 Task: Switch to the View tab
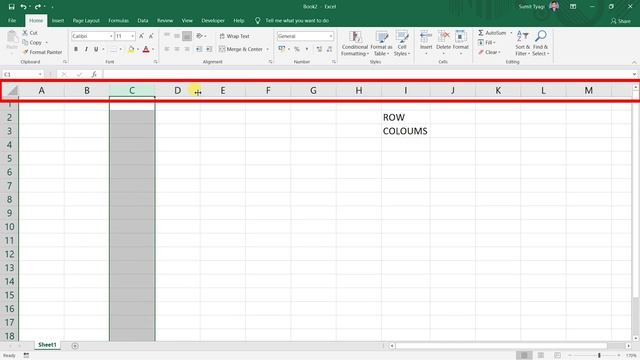click(187, 20)
